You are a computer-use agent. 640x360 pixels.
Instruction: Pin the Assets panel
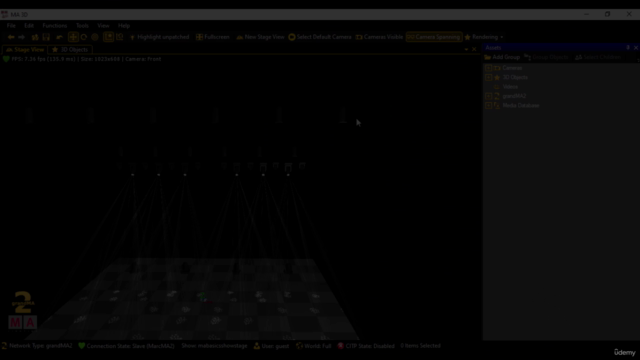(628, 48)
